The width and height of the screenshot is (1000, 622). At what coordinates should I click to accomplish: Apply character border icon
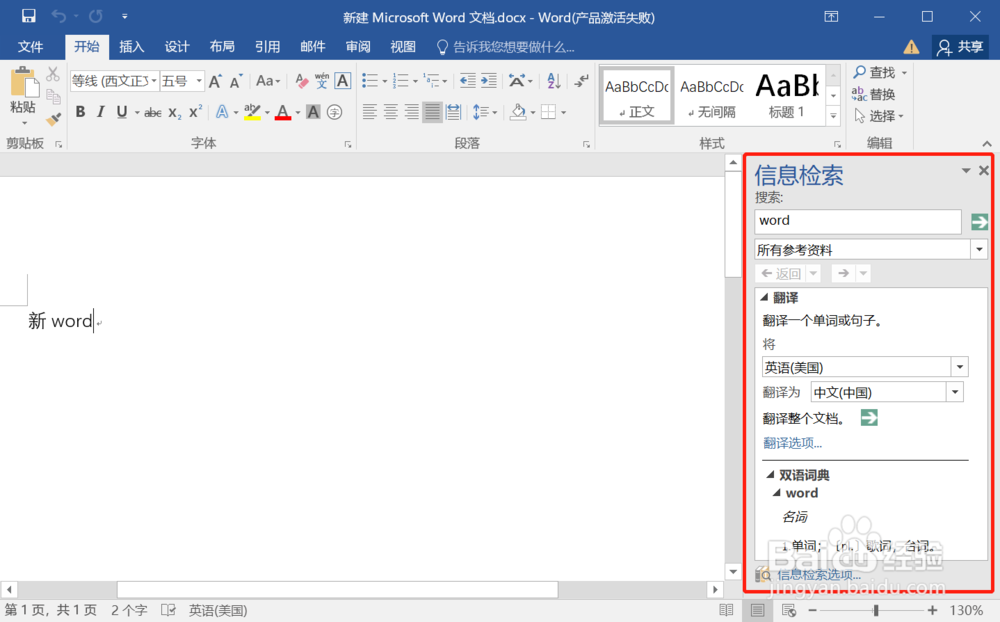coord(342,81)
